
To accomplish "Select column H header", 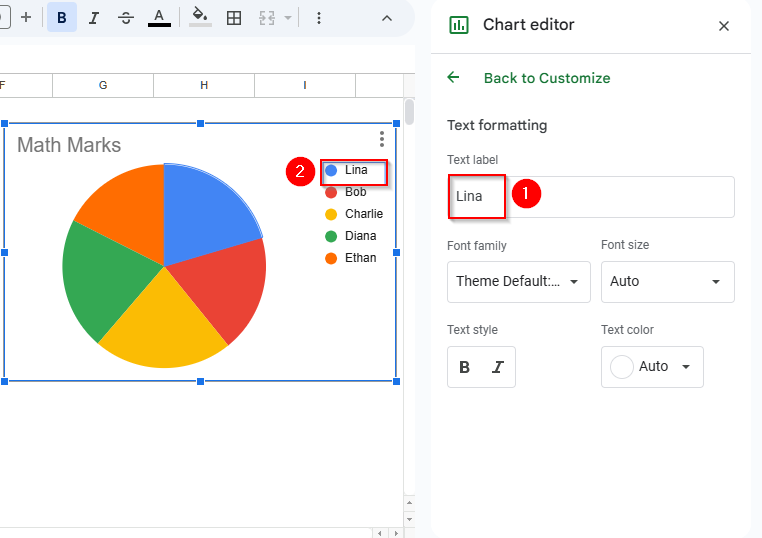I will pos(204,86).
